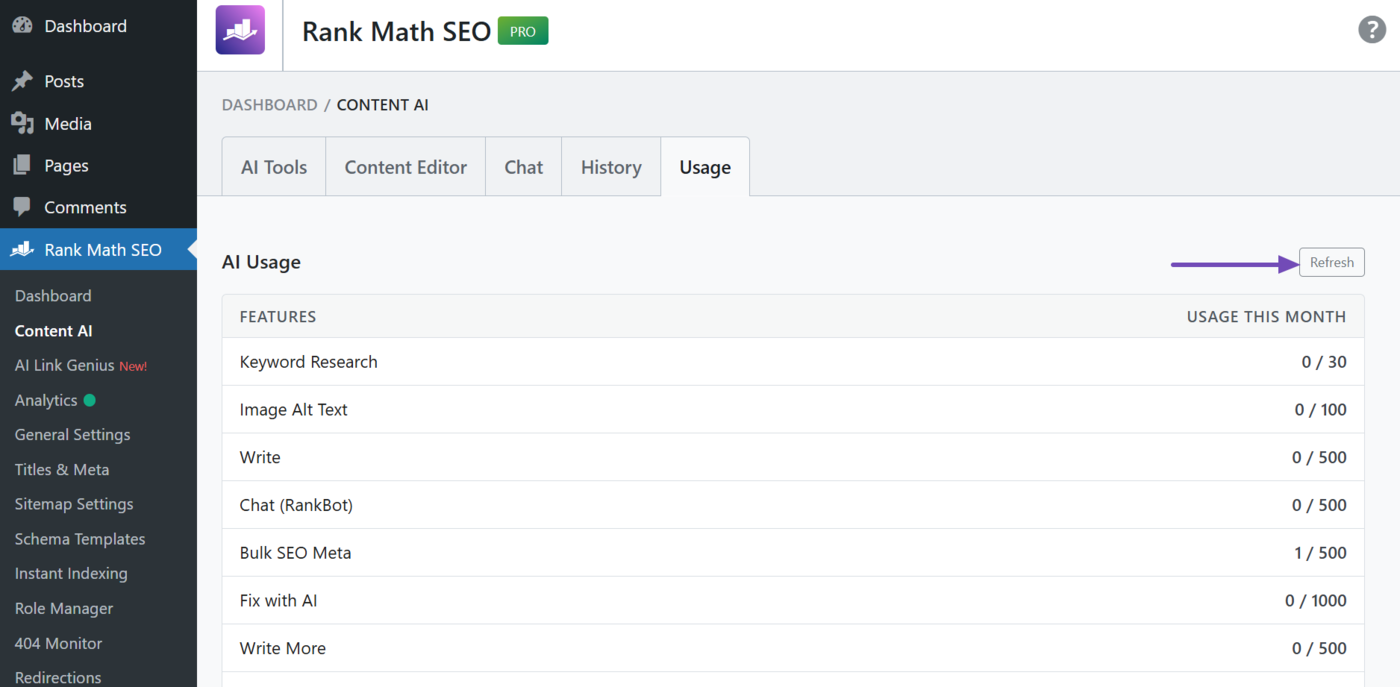Switch to the Chat tab

click(524, 167)
